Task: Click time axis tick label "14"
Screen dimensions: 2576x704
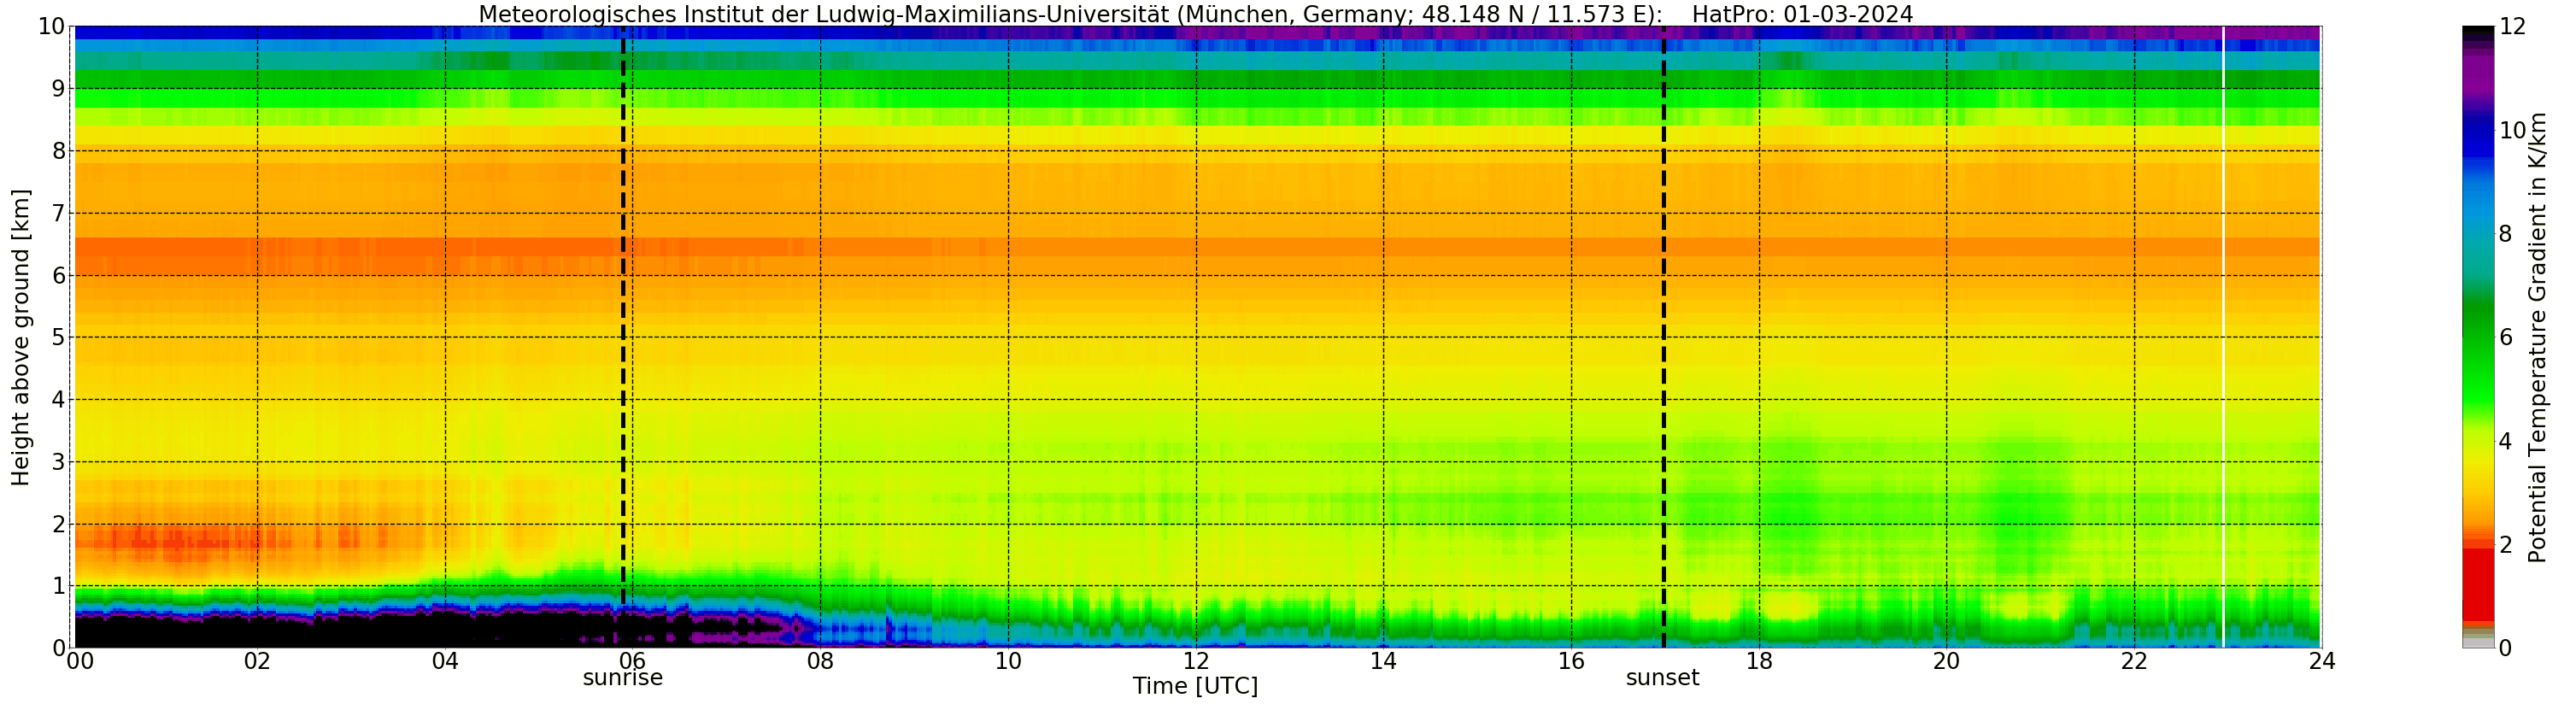Action: [x=1383, y=661]
